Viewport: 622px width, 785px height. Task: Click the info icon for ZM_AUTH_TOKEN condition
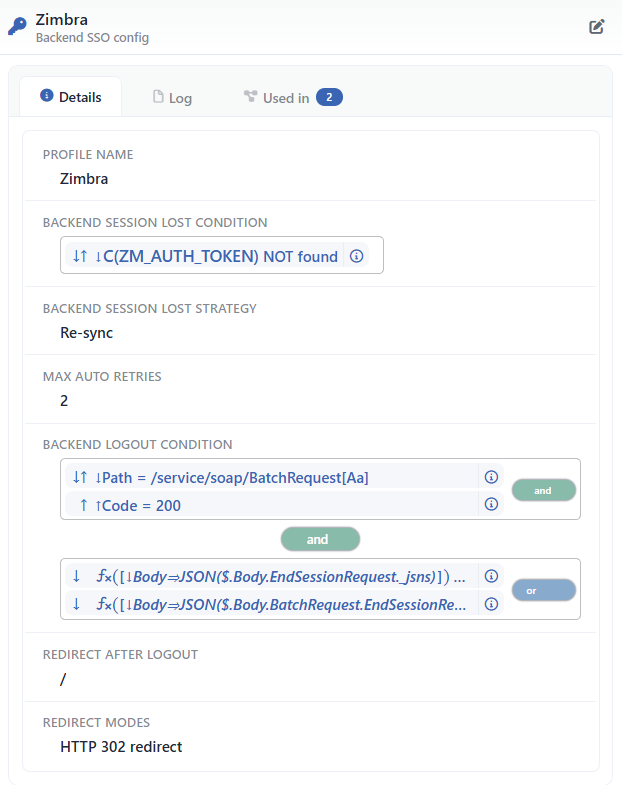(356, 256)
